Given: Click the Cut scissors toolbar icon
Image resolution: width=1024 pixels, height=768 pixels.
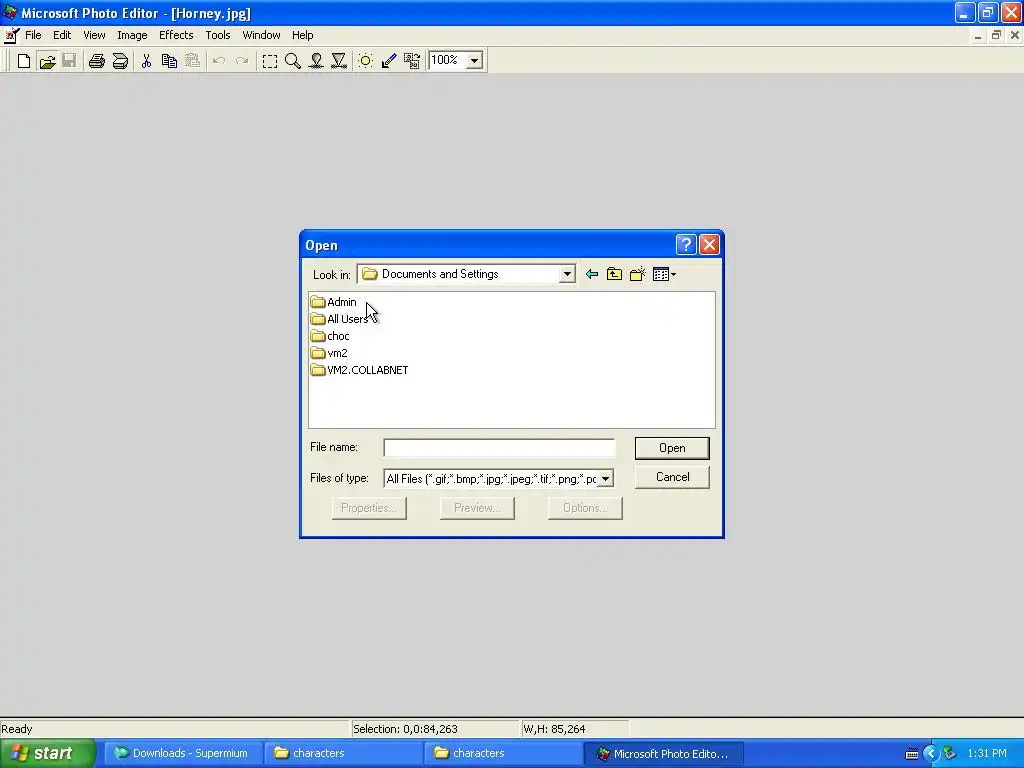Looking at the screenshot, I should [146, 61].
